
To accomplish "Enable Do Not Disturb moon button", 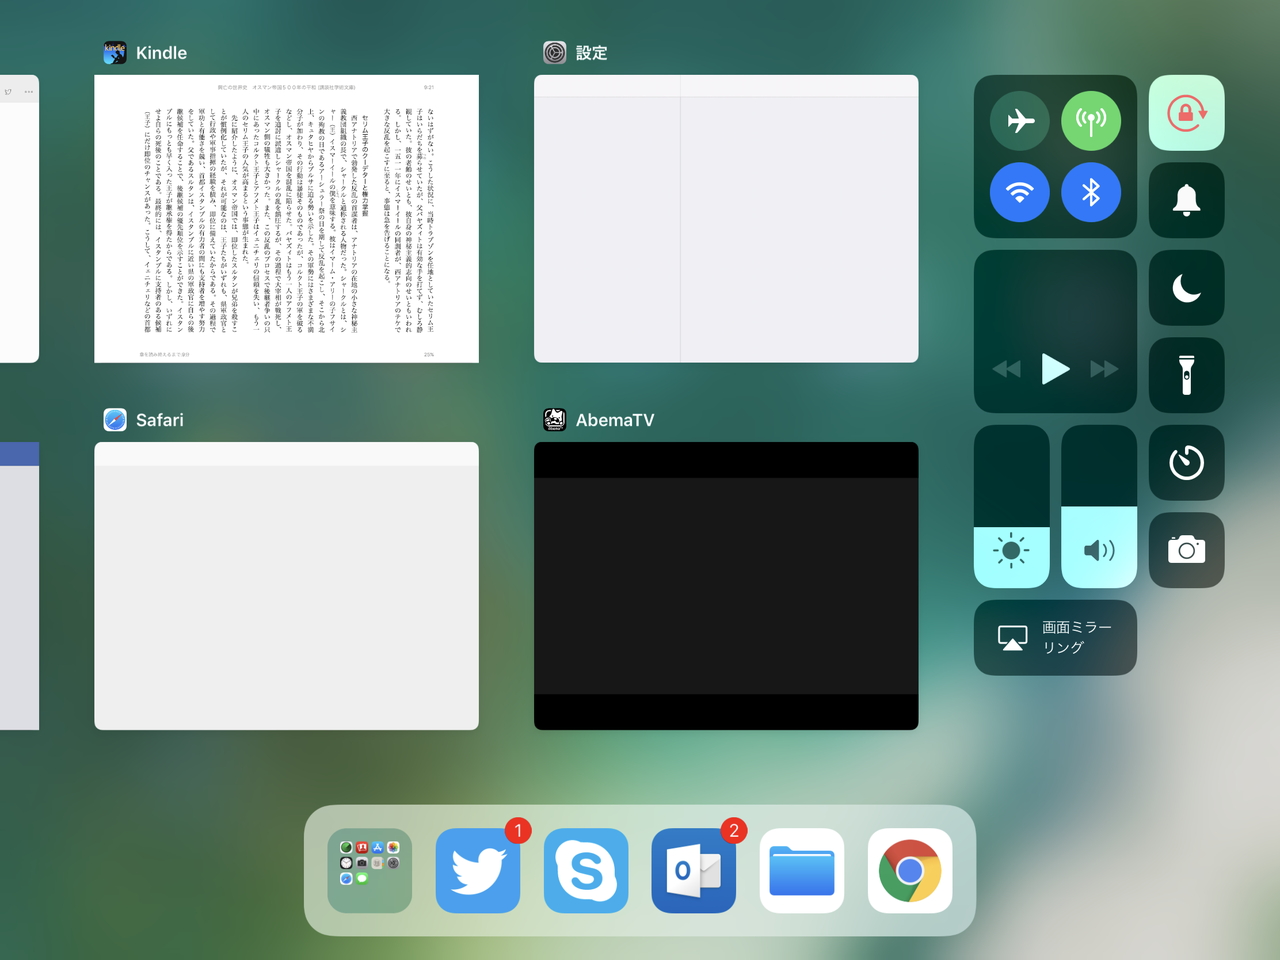I will [x=1187, y=288].
